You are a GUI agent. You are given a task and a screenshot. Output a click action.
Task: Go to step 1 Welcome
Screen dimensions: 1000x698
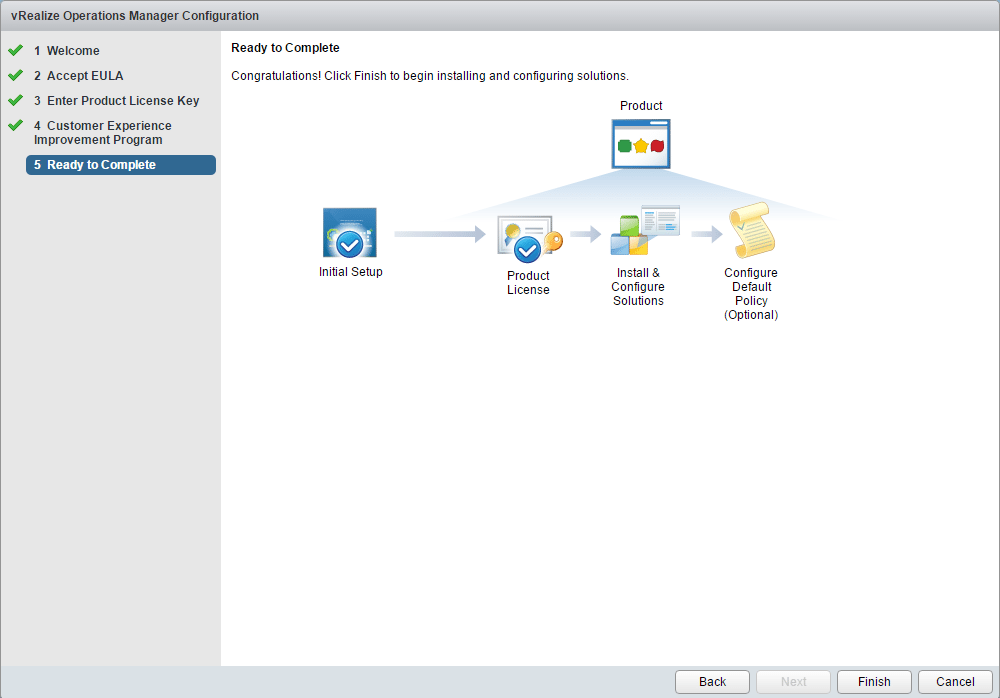(x=67, y=50)
